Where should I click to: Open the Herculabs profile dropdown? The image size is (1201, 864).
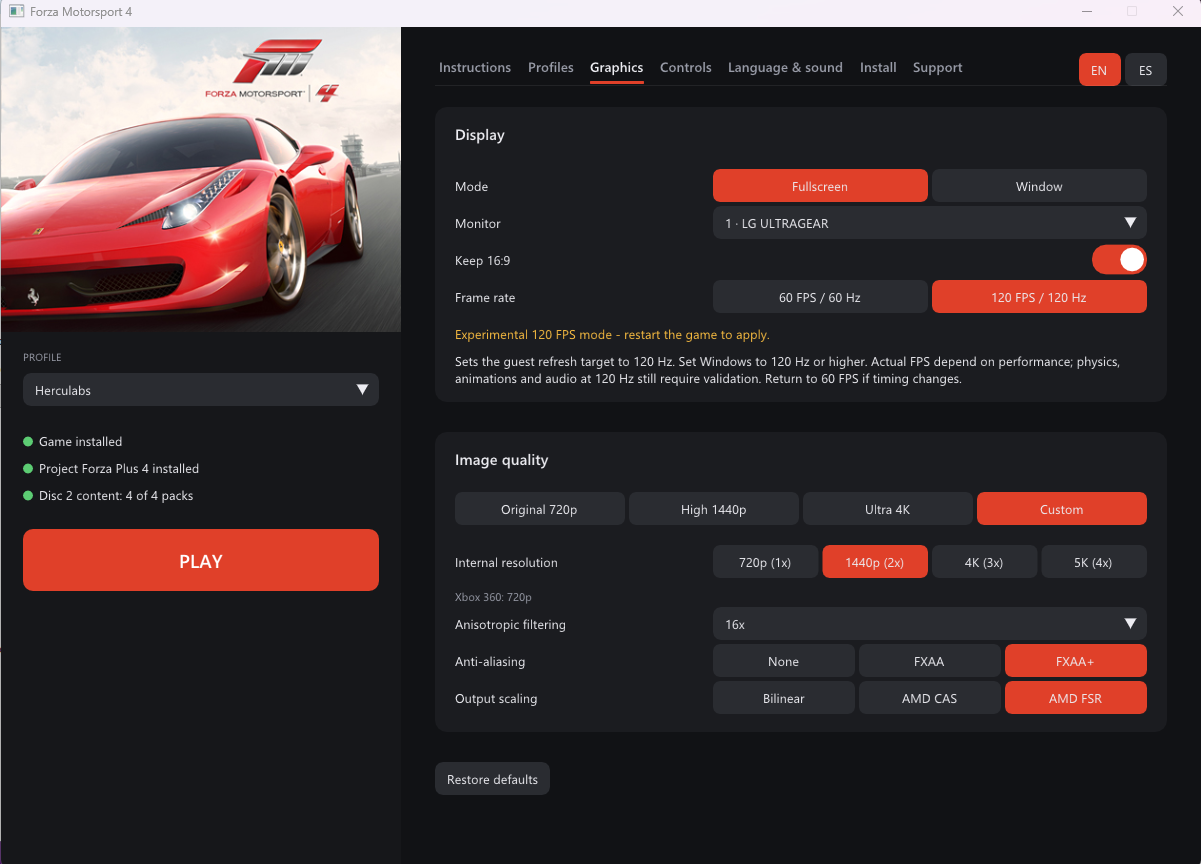(201, 390)
